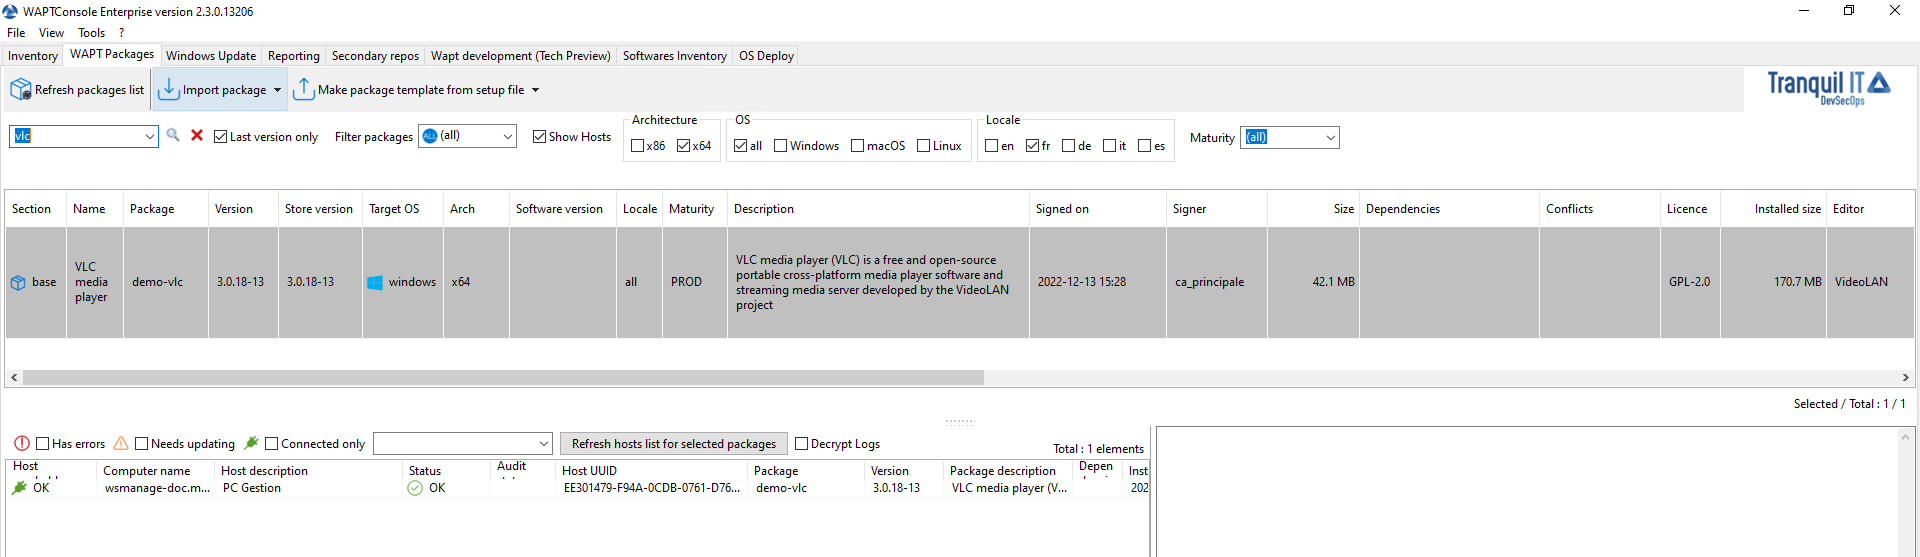Screen dimensions: 1920x557
Task: Click the Refresh packages list icon
Action: [x=20, y=90]
